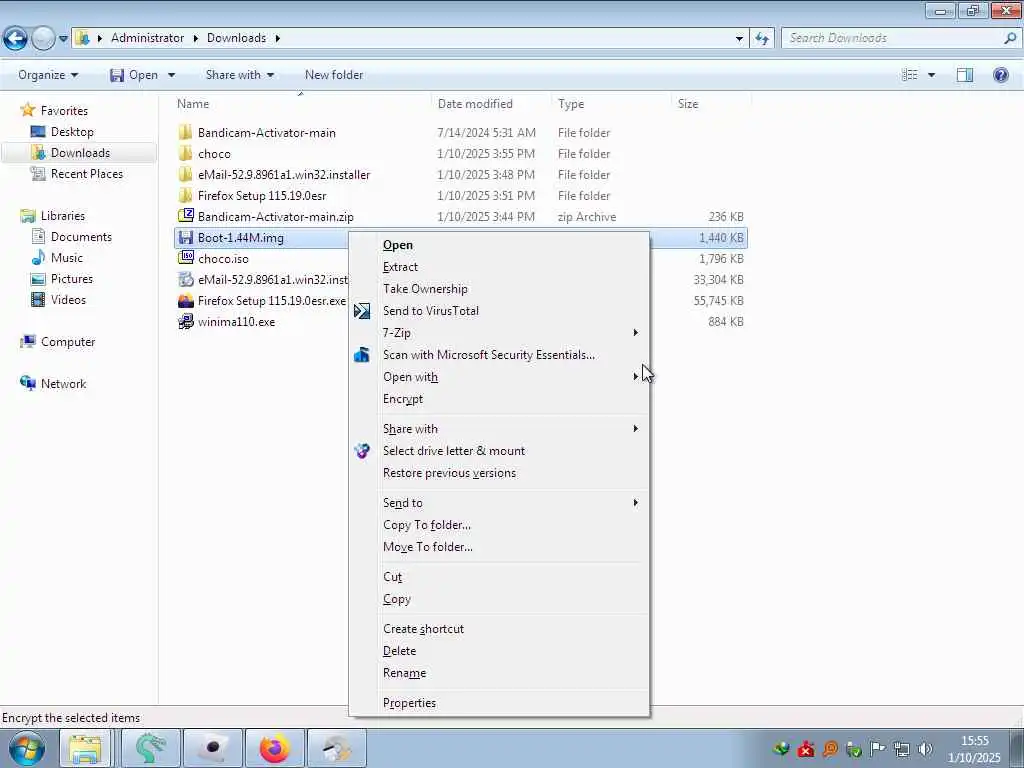
Task: Click the dragon icon taskbar application
Action: [150, 748]
